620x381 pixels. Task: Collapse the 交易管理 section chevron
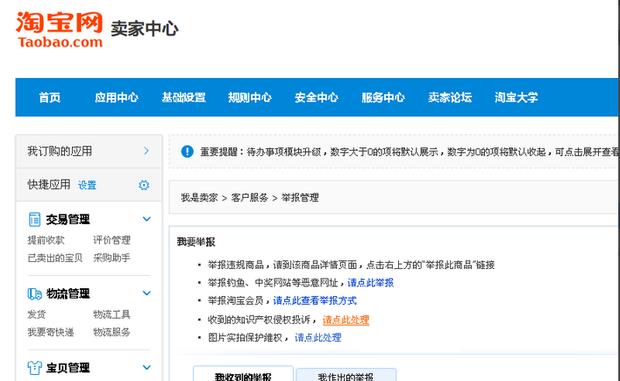click(147, 219)
